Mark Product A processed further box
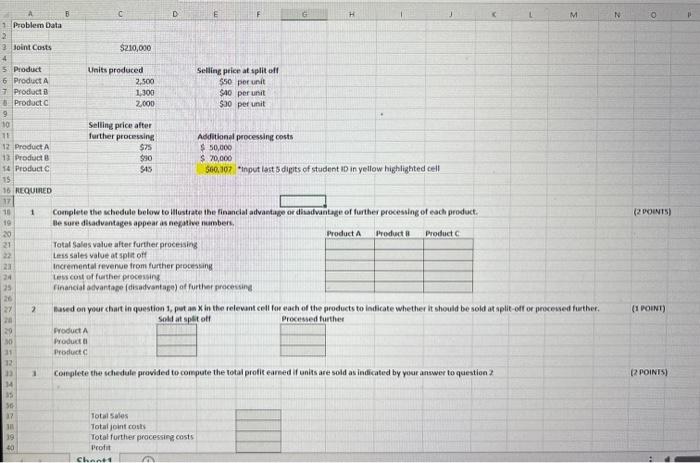This screenshot has width=700, height=463. [x=303, y=330]
